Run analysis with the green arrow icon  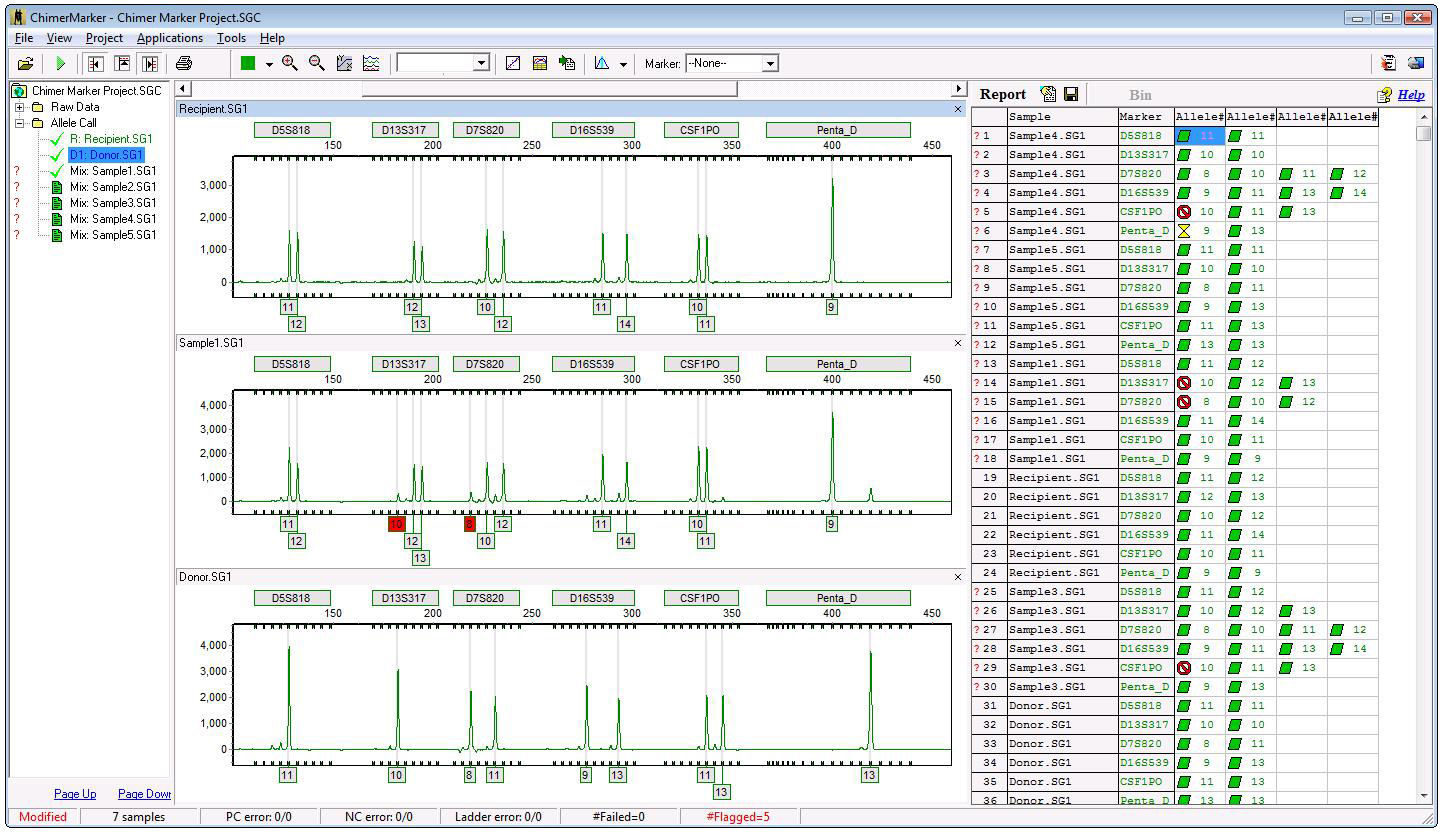point(60,63)
